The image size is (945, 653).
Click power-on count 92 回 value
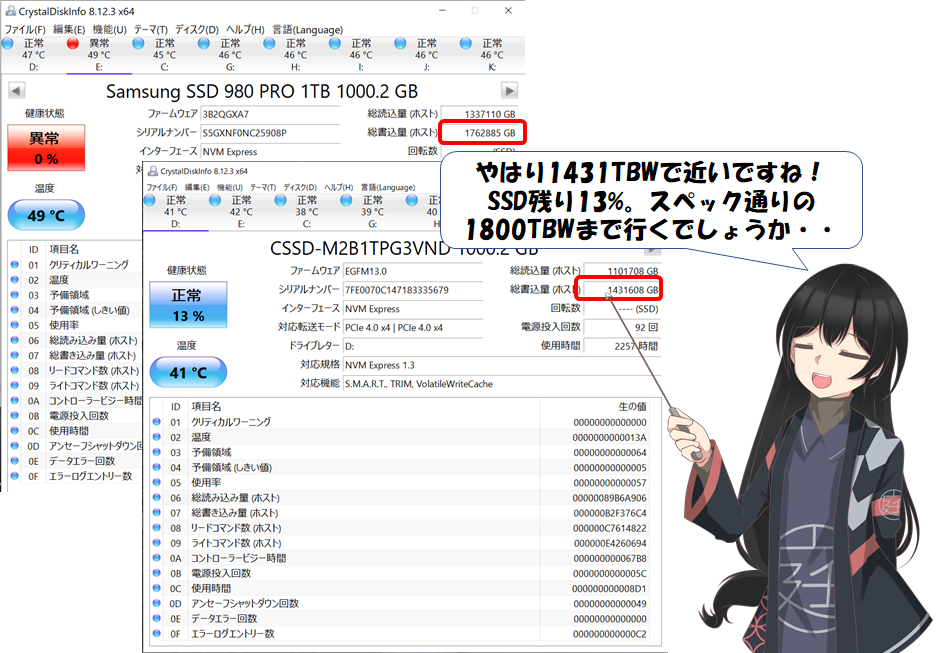pyautogui.click(x=622, y=327)
